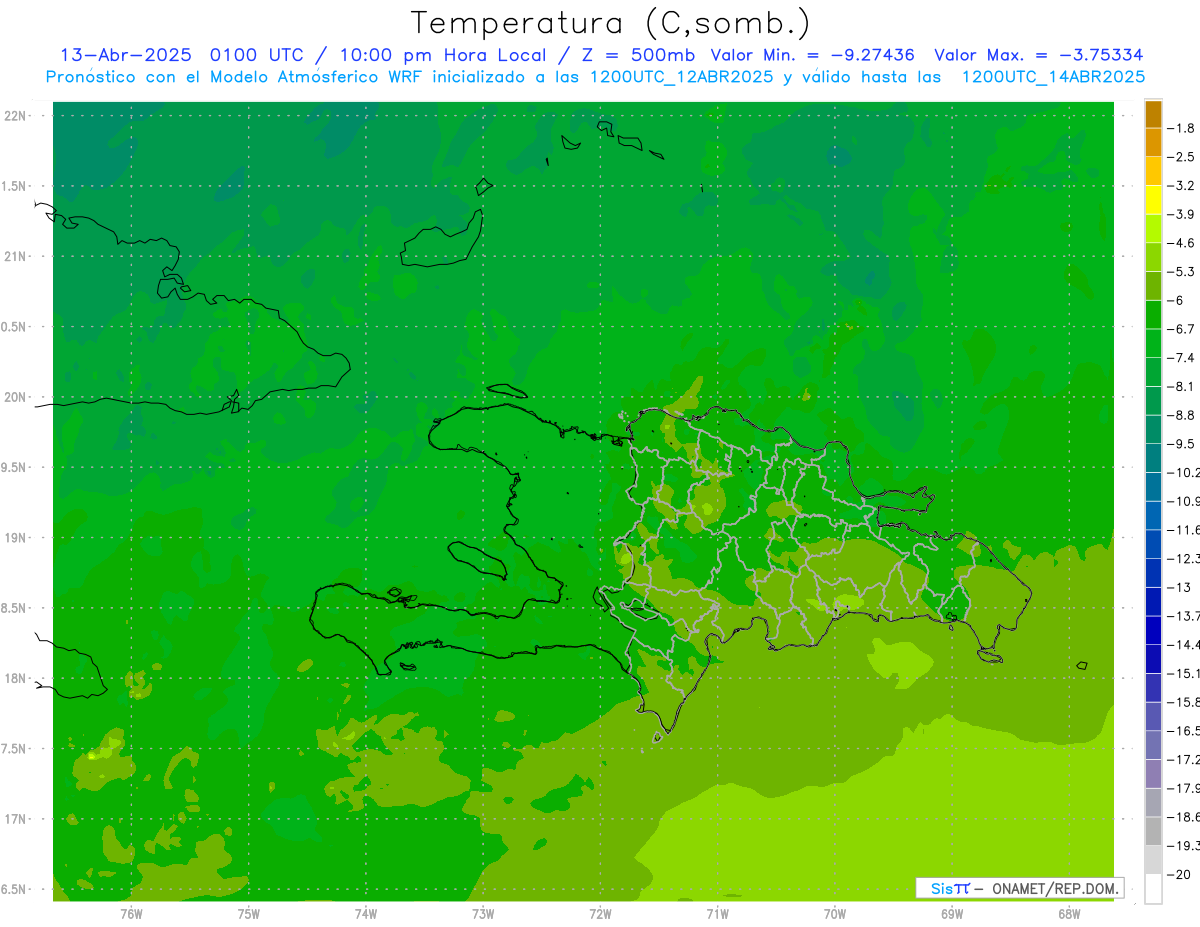This screenshot has width=1200, height=927.
Task: Click the '17N' latitude axis label
Action: point(16,819)
